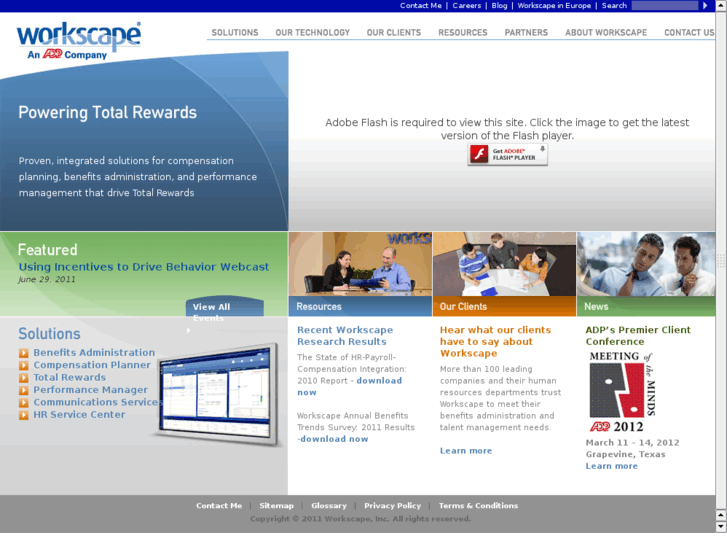The image size is (727, 545).
Task: Open the About Workscape menu
Action: pos(606,32)
